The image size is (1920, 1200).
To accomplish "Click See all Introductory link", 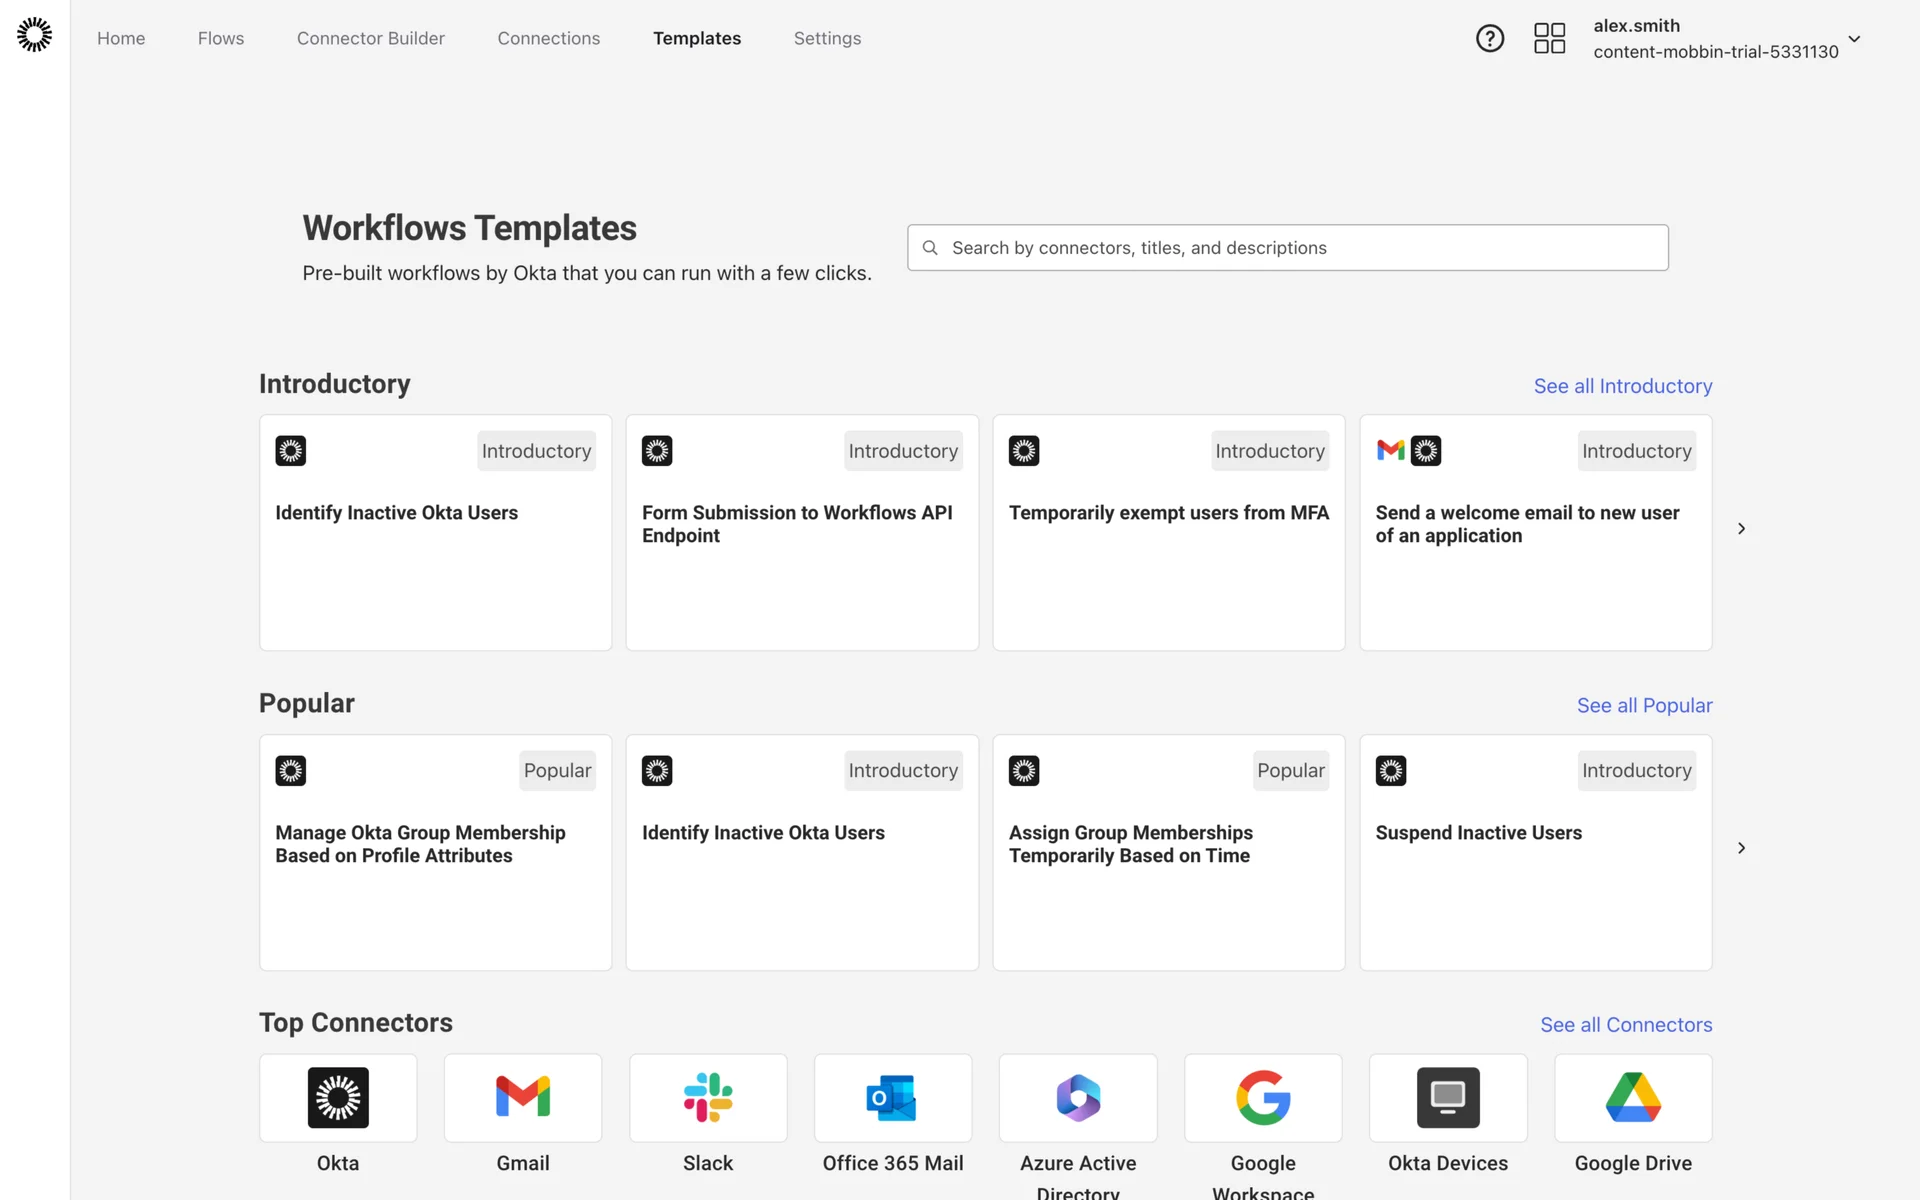I will tap(1622, 386).
